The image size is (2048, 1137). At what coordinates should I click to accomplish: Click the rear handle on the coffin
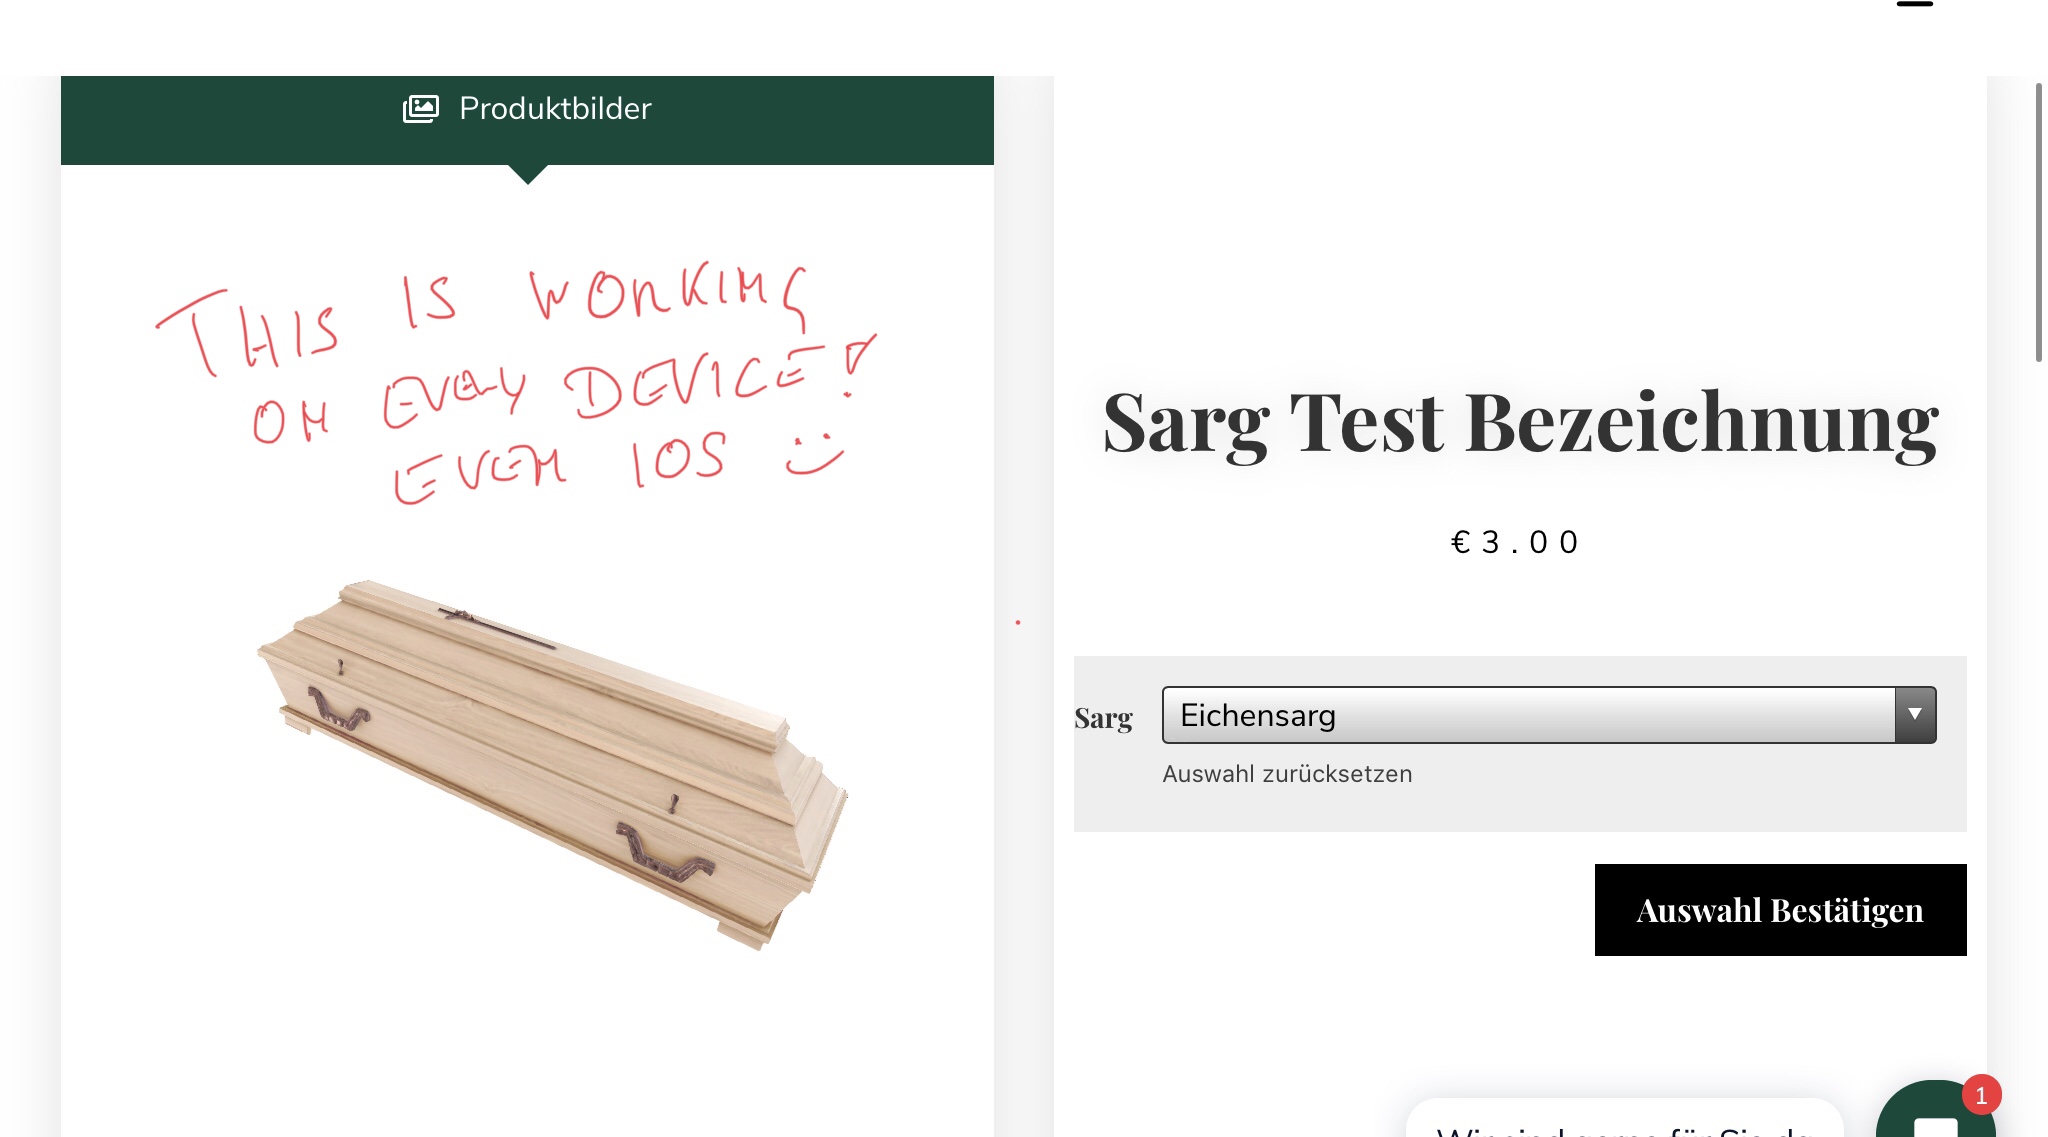(x=337, y=708)
